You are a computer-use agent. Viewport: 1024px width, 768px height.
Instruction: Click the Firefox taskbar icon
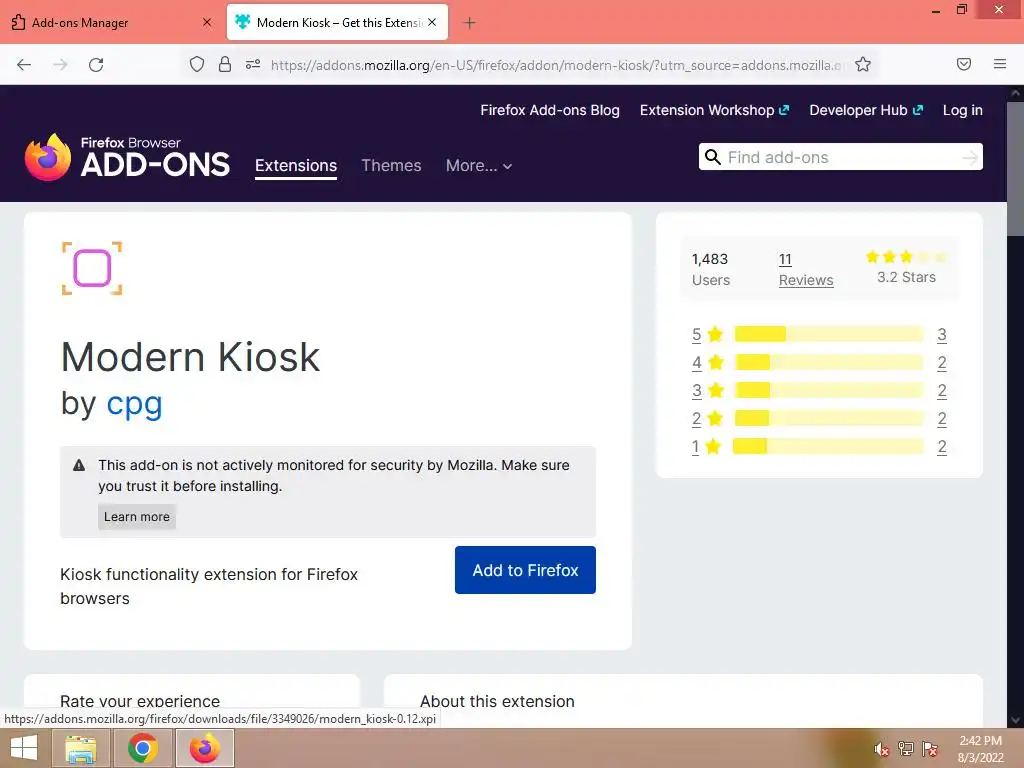[204, 748]
